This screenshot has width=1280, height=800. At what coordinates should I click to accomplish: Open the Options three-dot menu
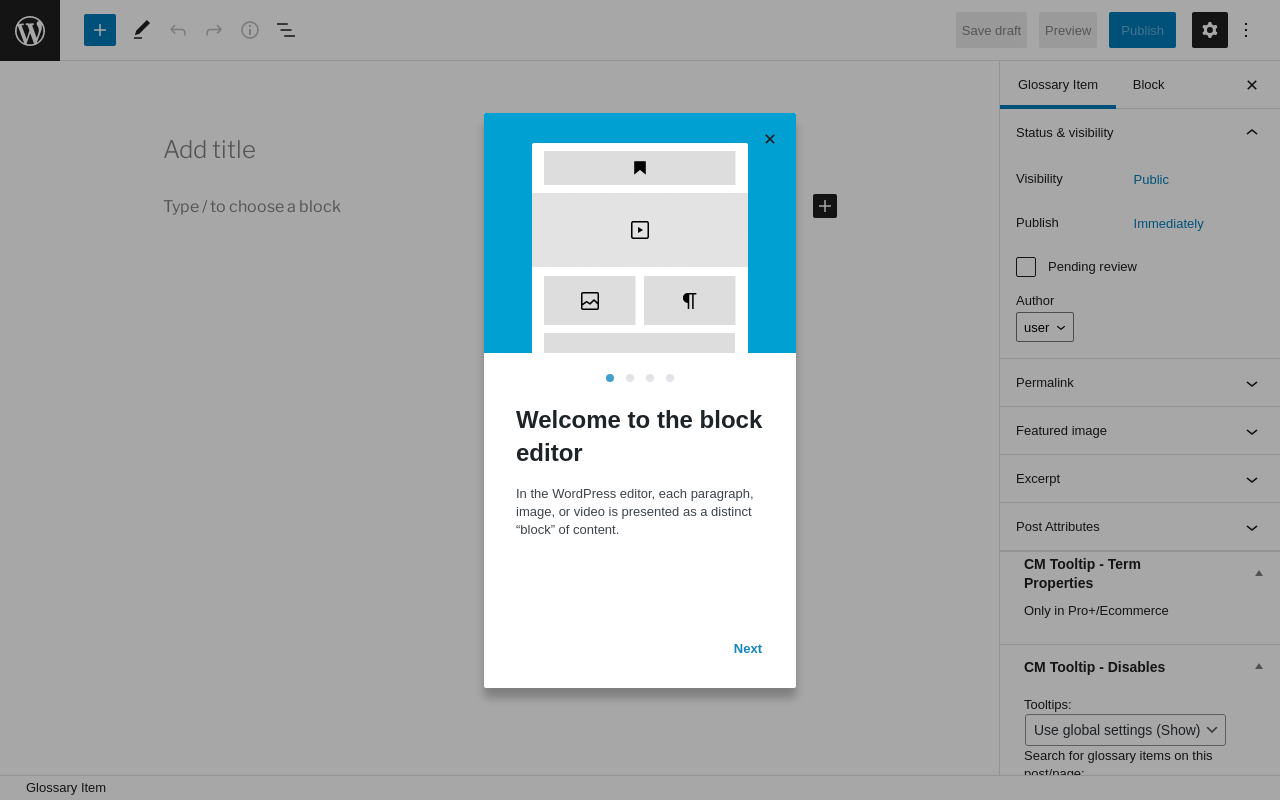1246,30
